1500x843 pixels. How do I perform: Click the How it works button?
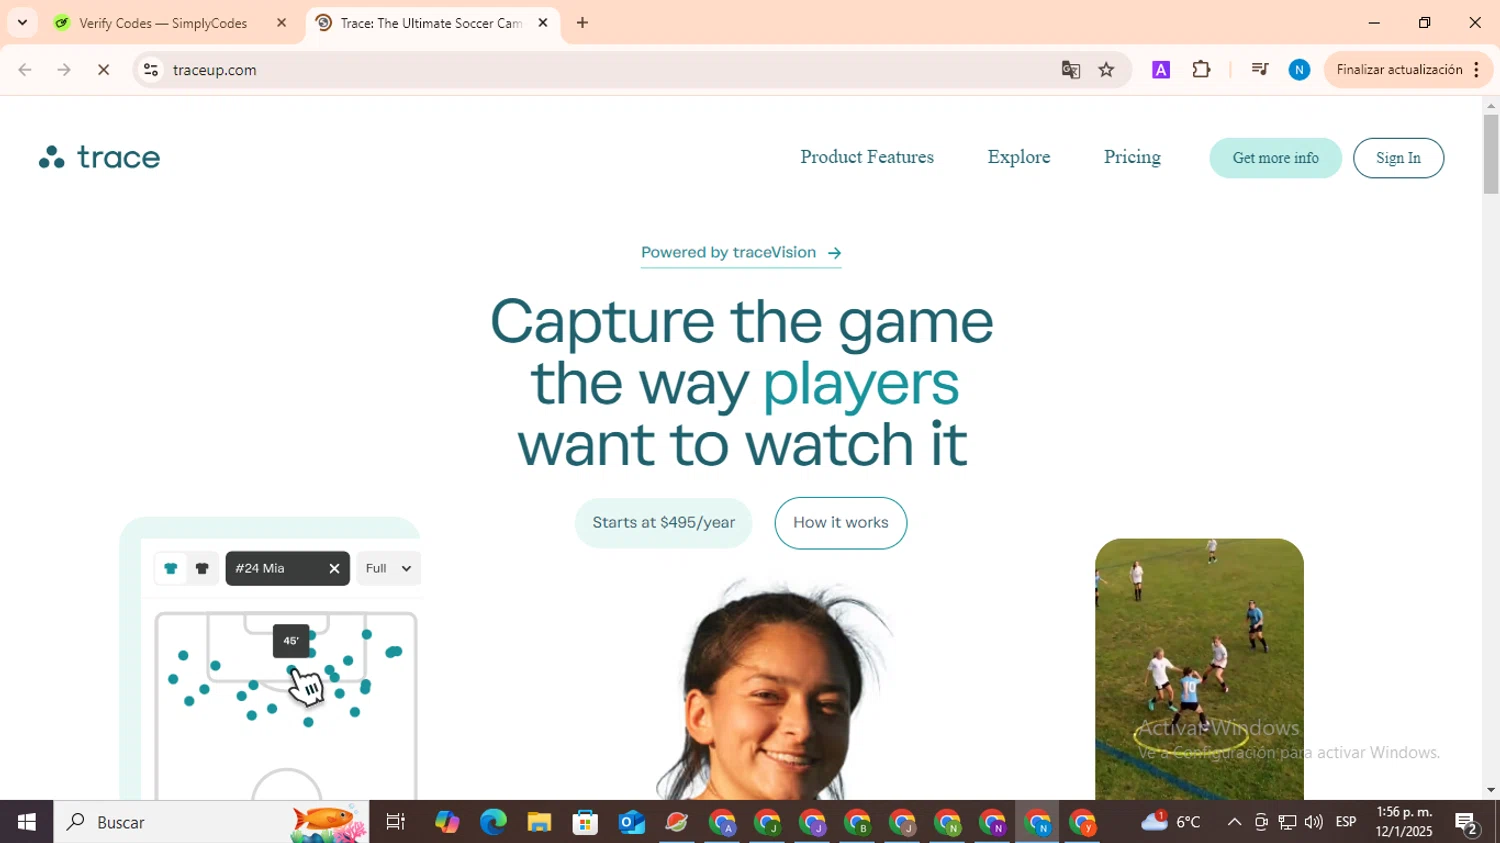tap(841, 522)
